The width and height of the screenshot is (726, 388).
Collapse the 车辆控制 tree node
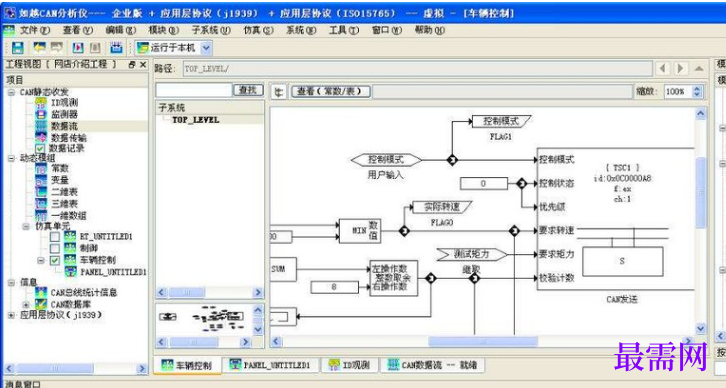[x=41, y=260]
